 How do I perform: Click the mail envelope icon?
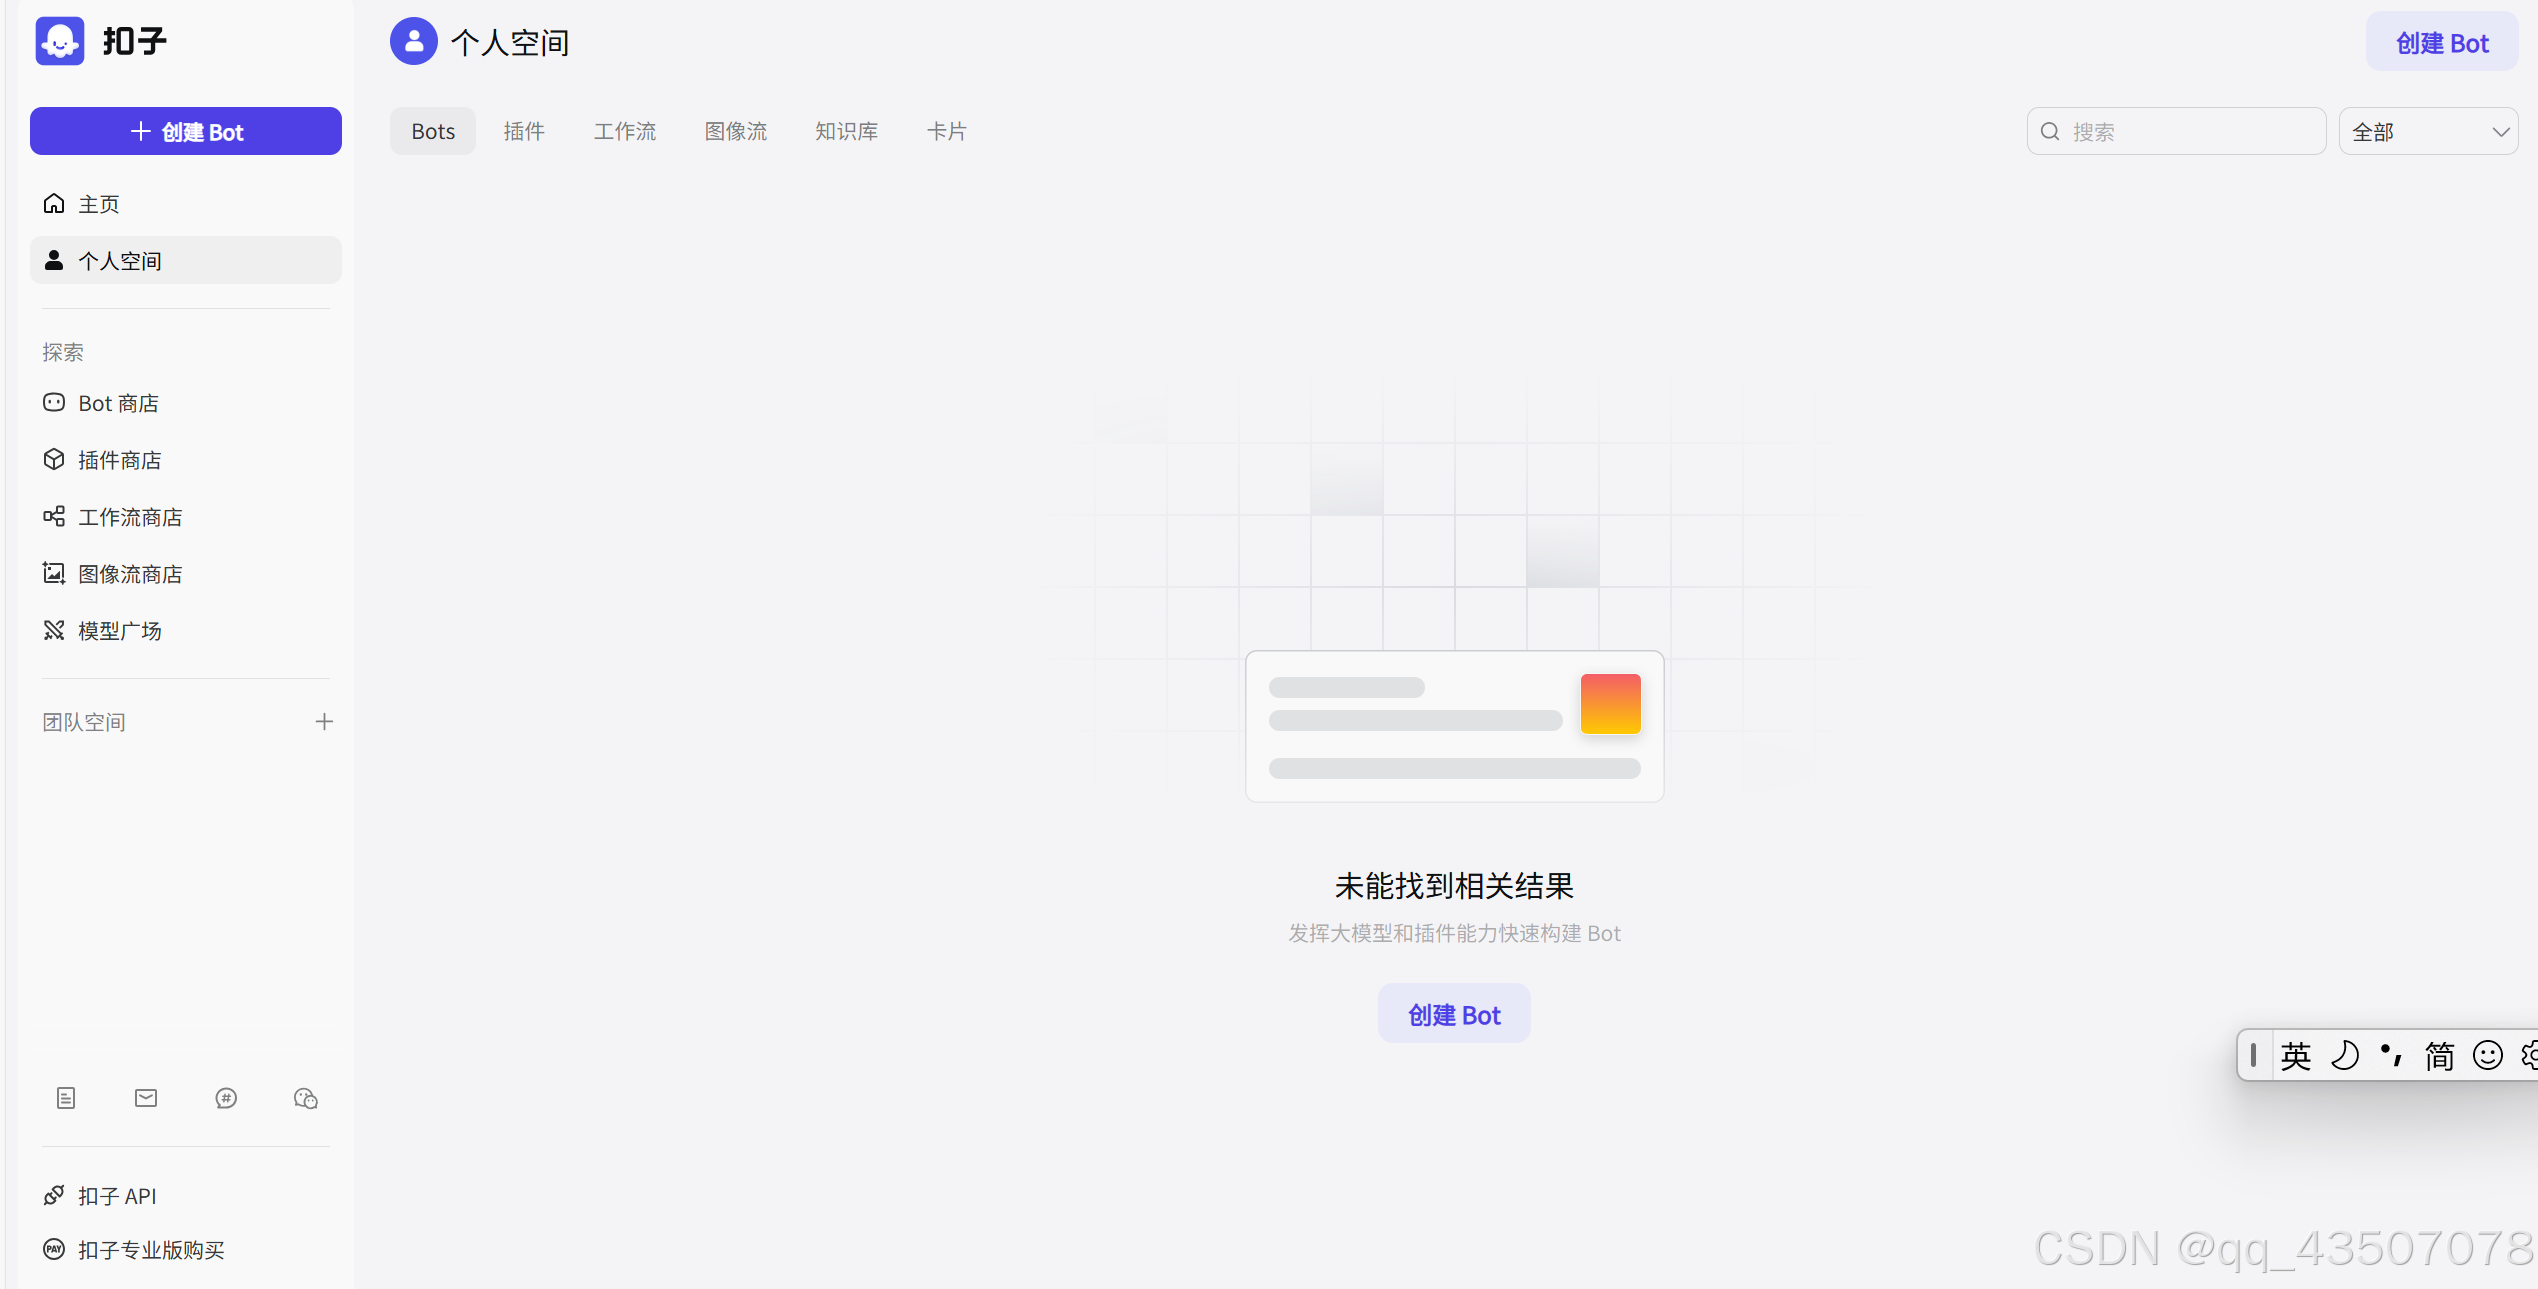[146, 1098]
